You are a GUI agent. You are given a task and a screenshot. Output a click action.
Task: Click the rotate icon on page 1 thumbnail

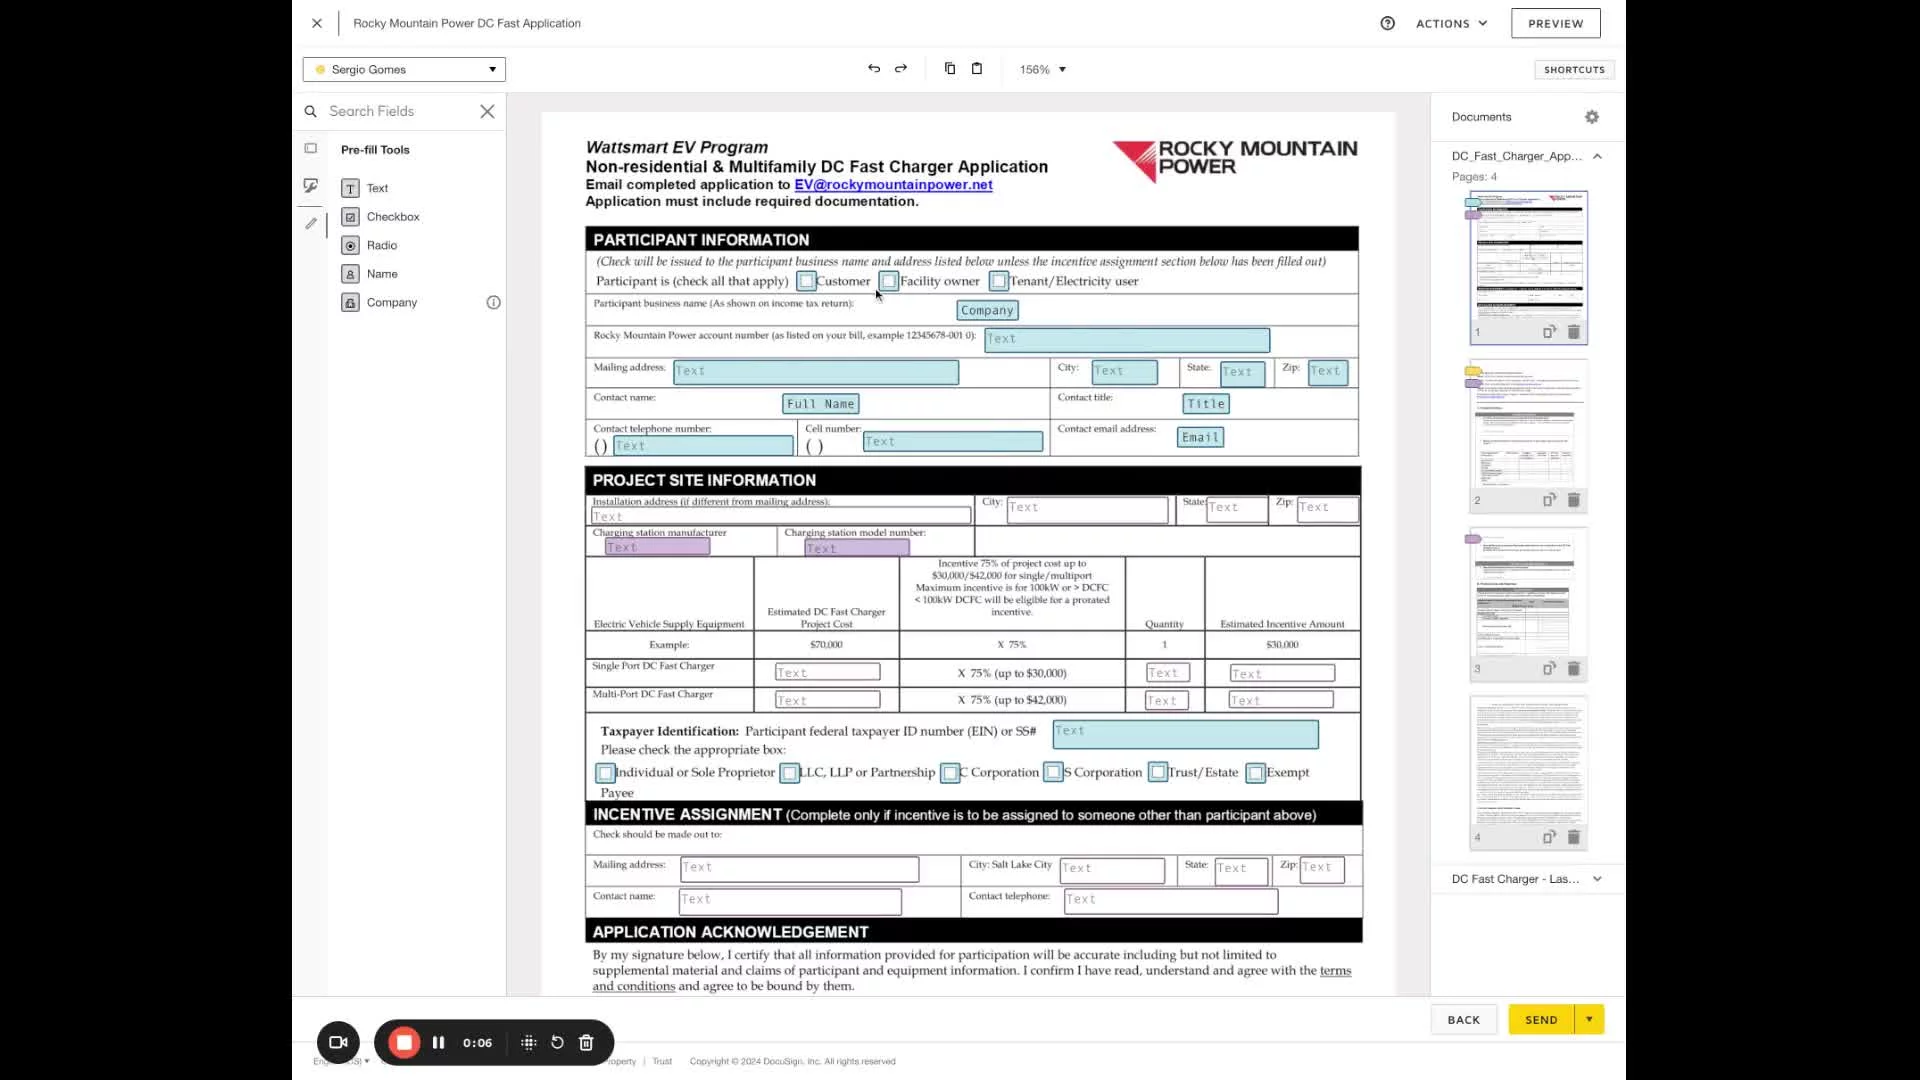click(x=1548, y=331)
